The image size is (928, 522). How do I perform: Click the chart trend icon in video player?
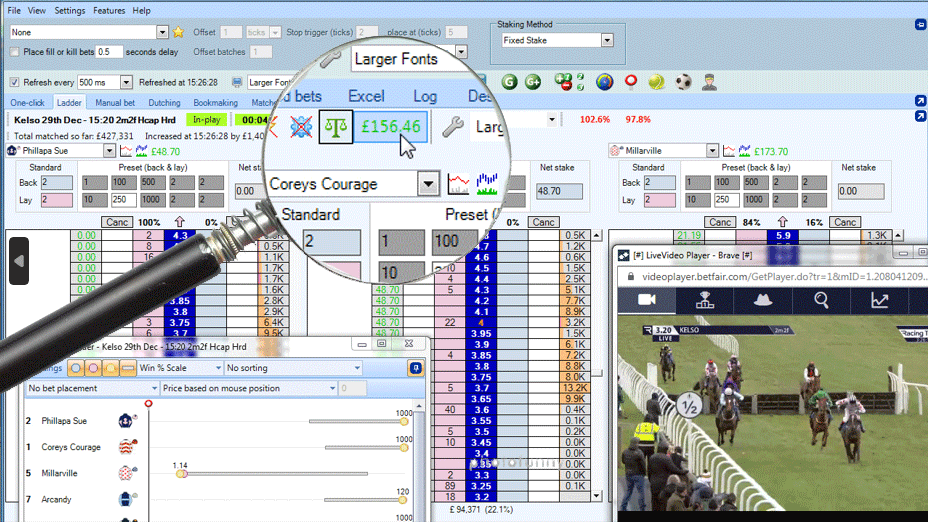(x=879, y=300)
